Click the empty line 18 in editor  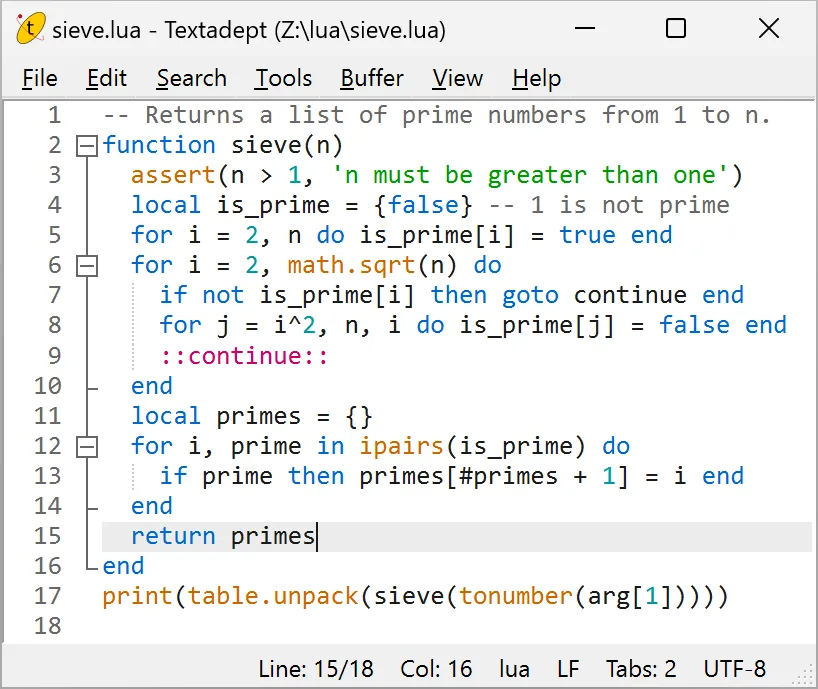pos(456,626)
